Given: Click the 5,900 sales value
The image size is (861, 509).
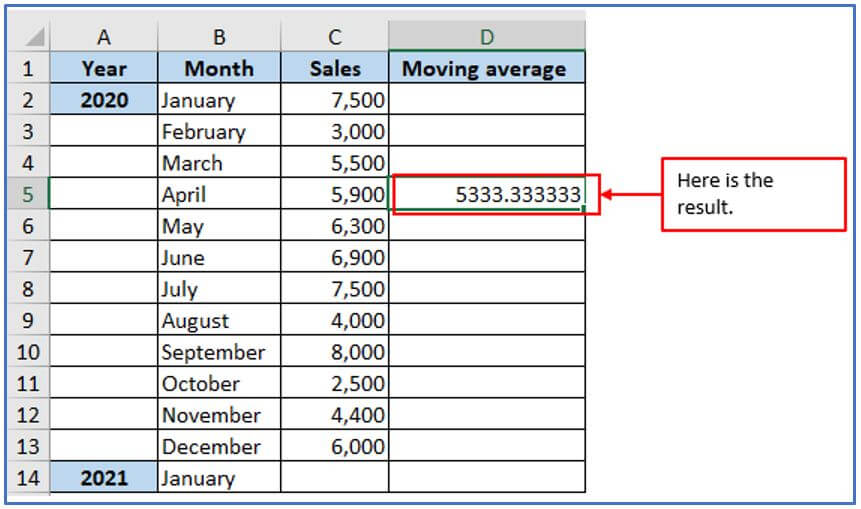Looking at the screenshot, I should 334,194.
